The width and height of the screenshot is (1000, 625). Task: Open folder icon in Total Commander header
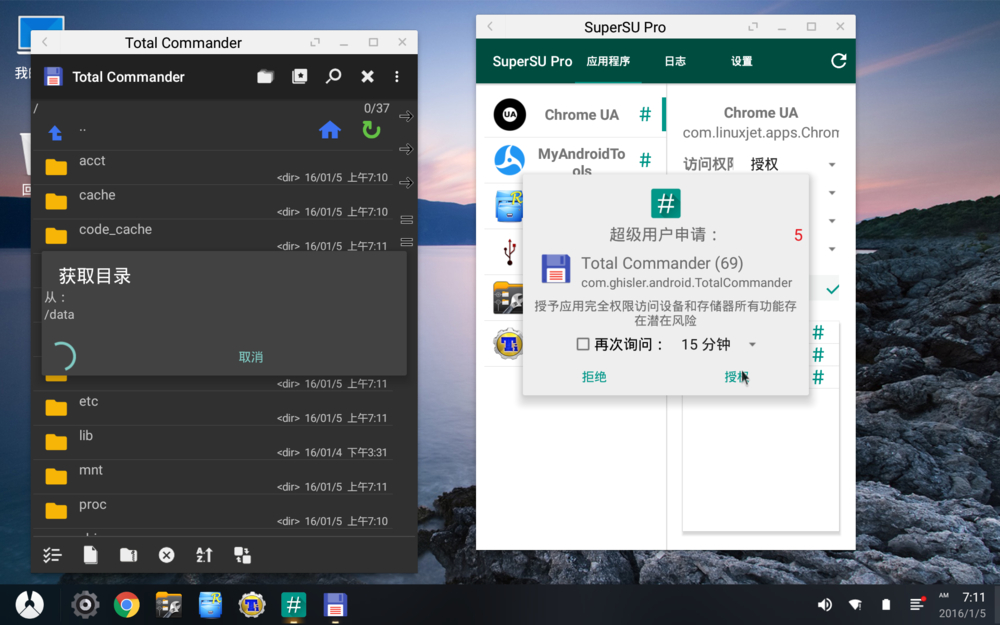[265, 77]
